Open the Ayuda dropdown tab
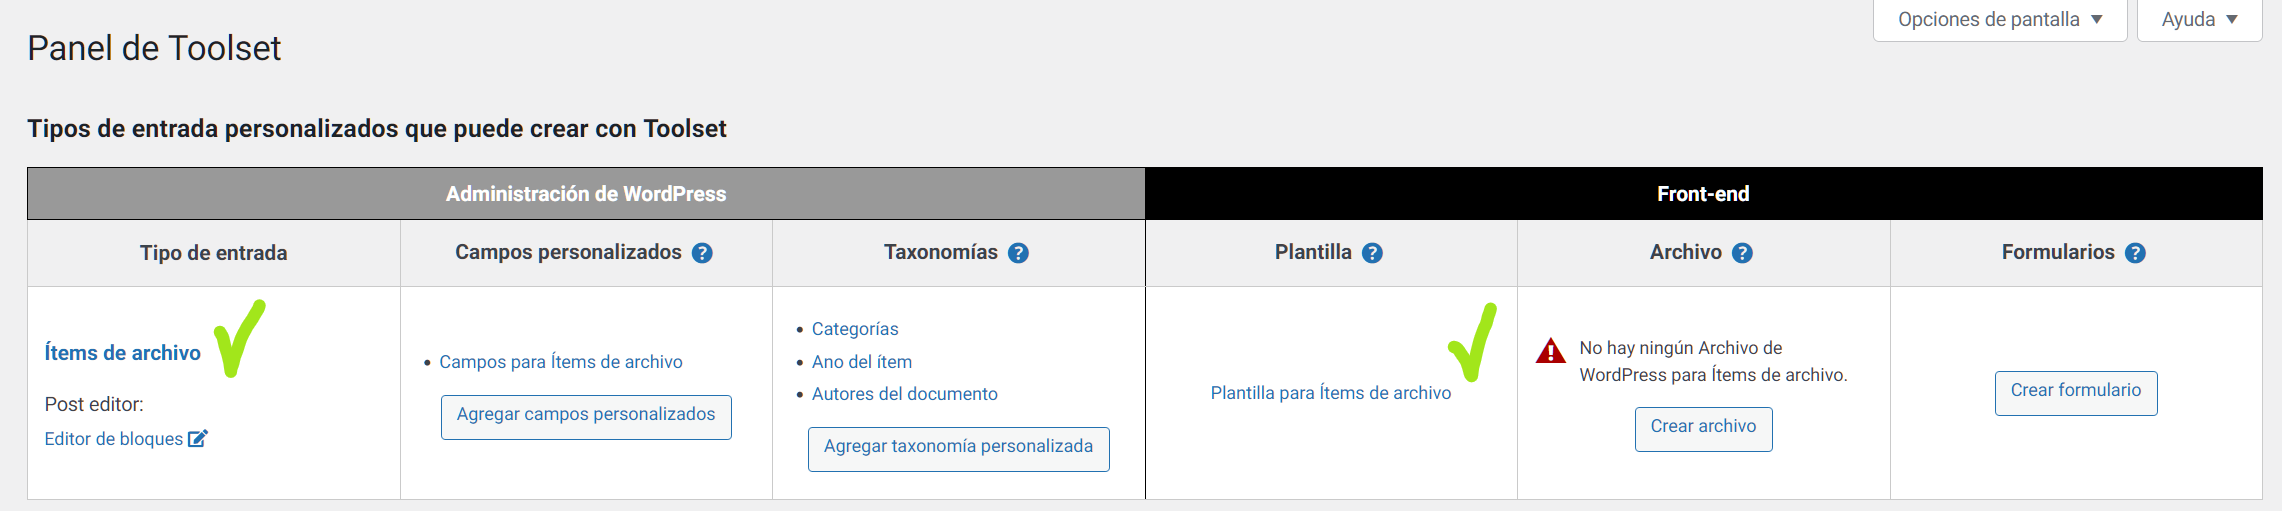This screenshot has width=2282, height=511. pyautogui.click(x=2199, y=20)
